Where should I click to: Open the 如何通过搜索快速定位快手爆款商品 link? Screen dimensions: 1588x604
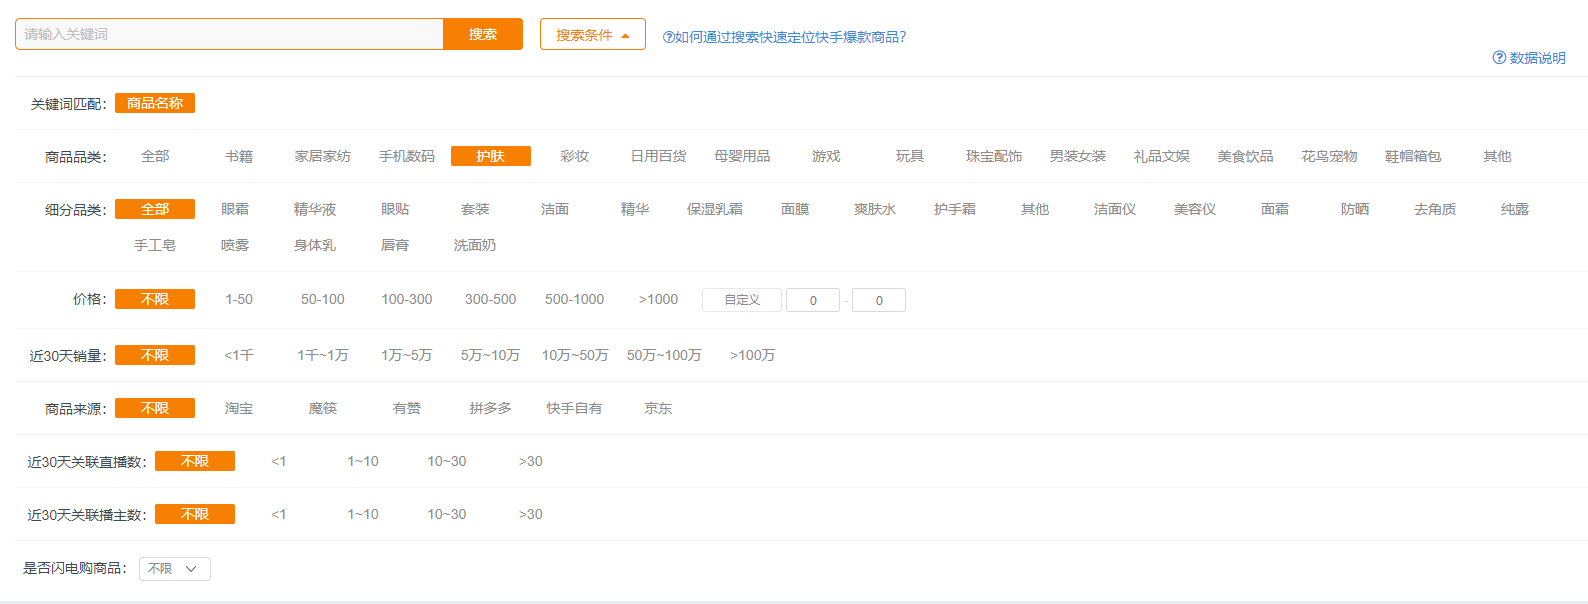[x=785, y=37]
